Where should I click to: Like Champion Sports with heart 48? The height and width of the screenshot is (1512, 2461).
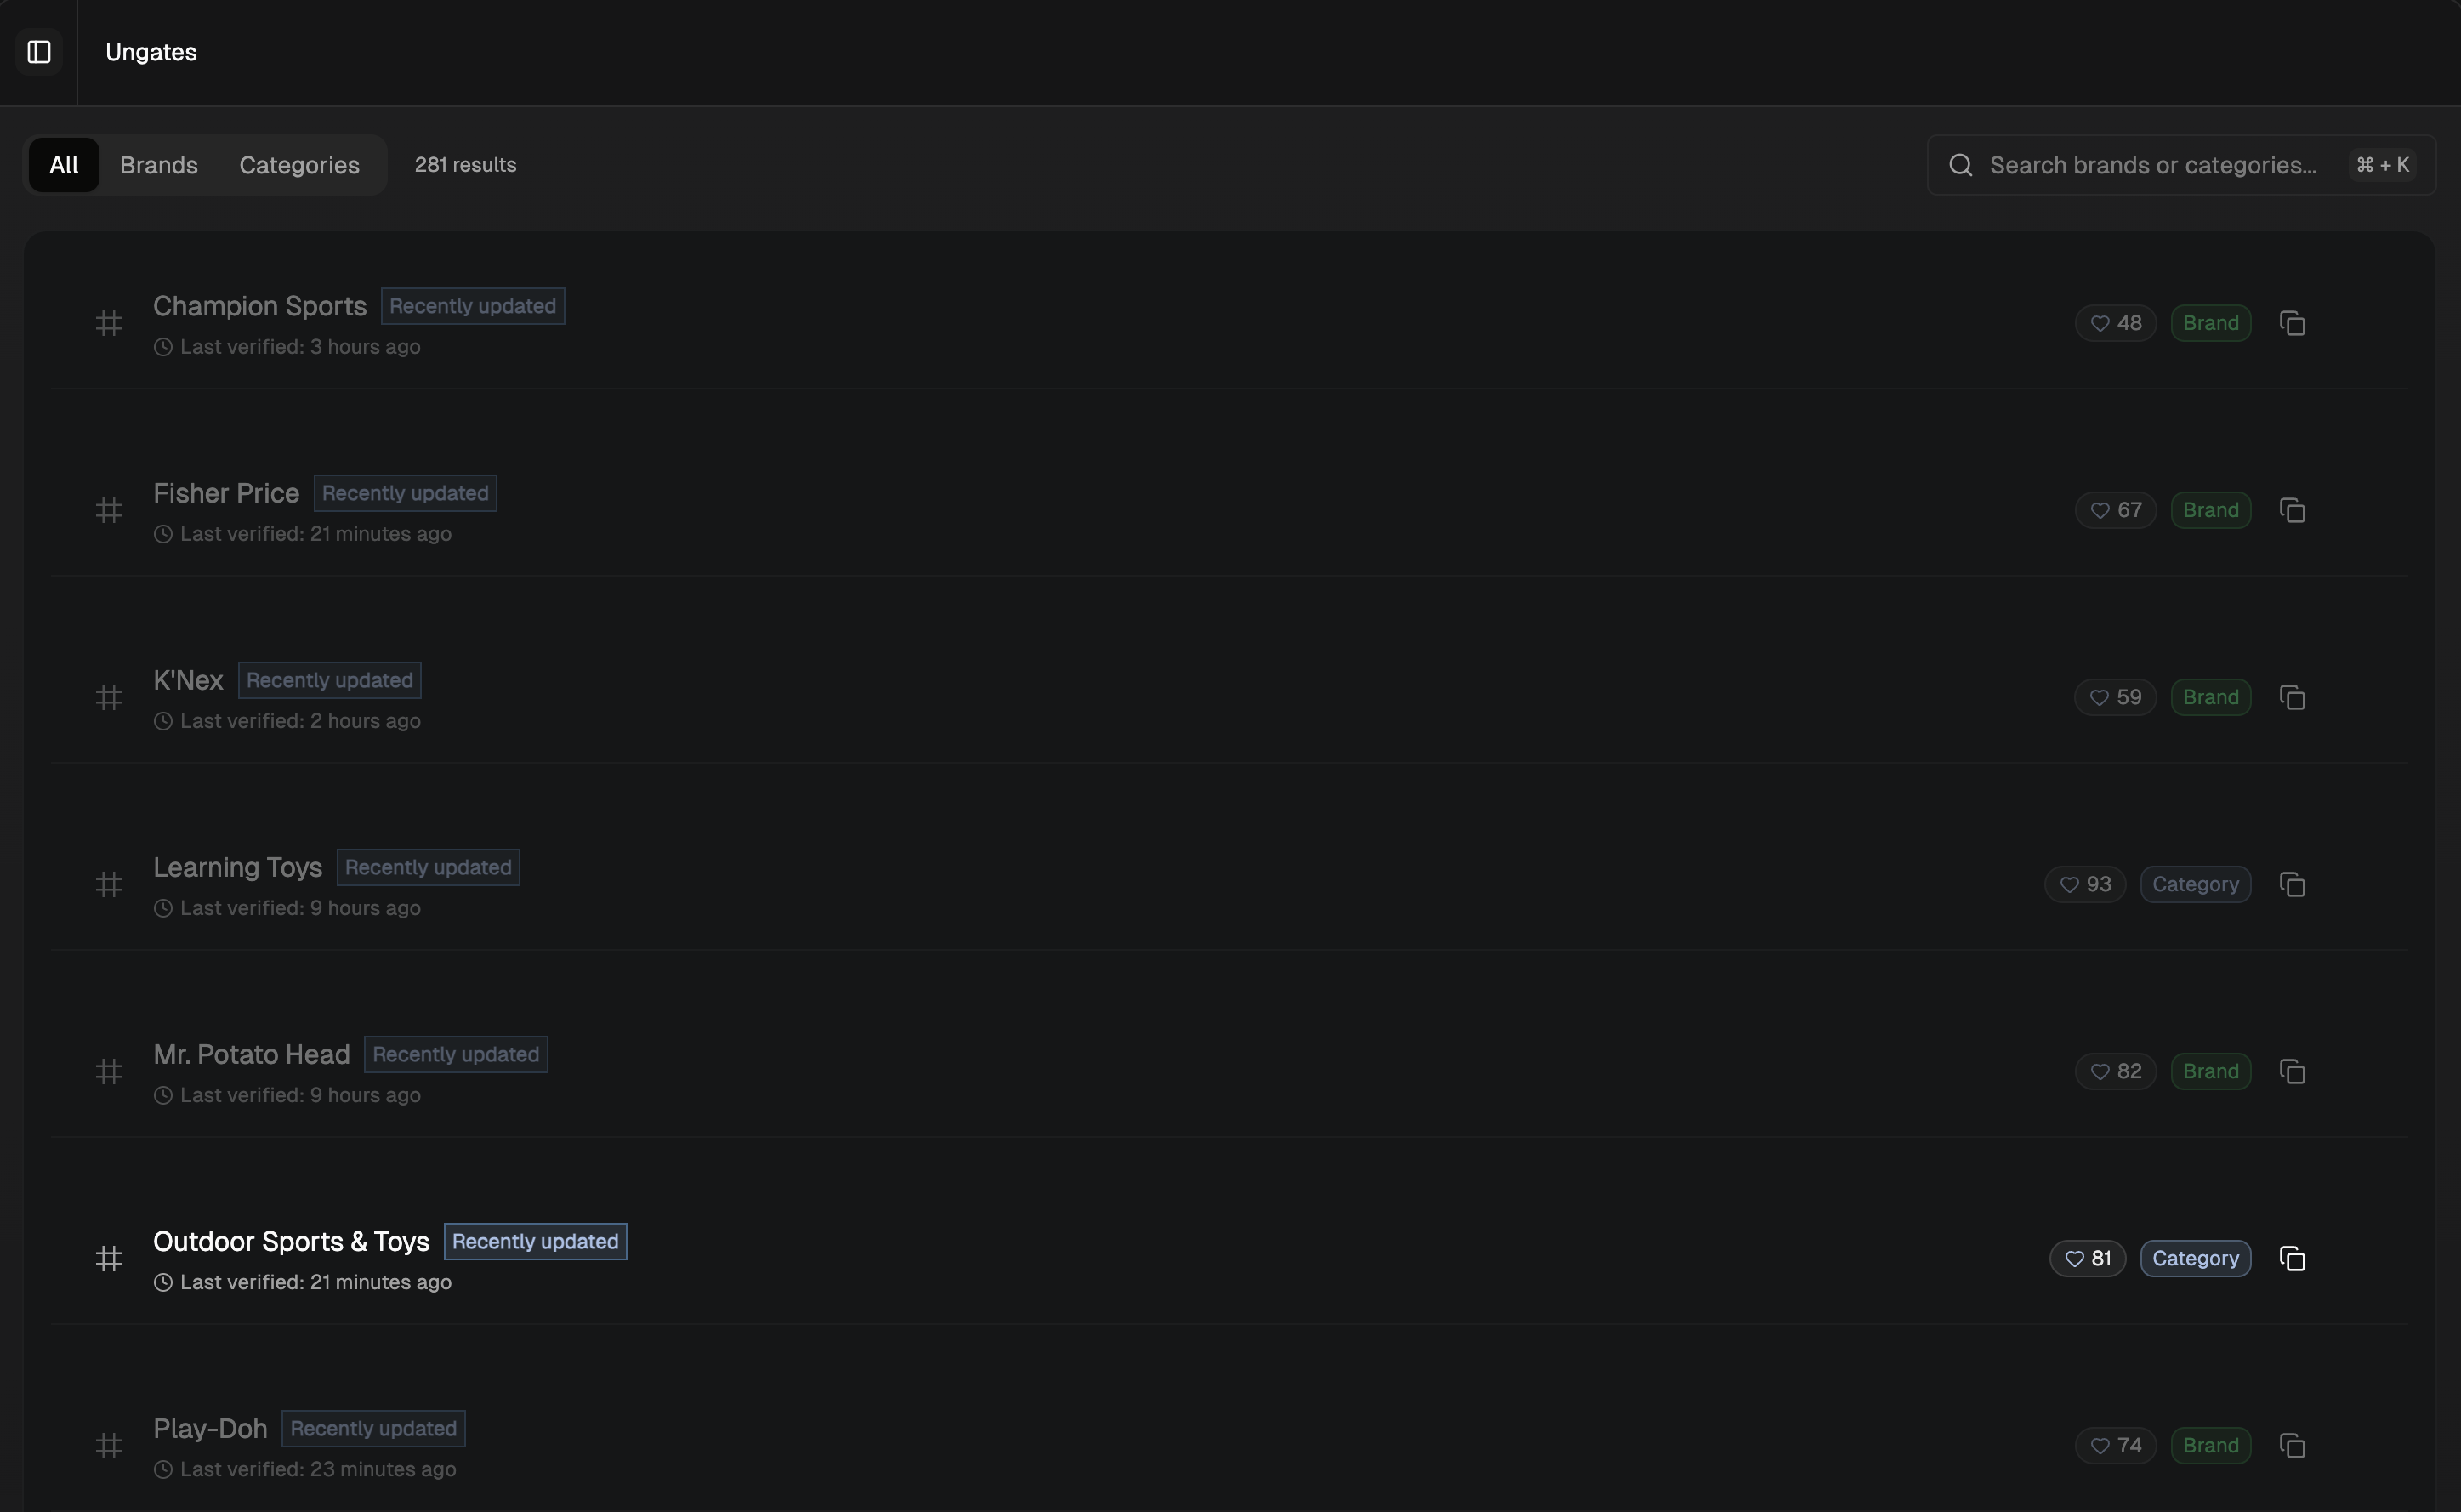tap(2115, 323)
